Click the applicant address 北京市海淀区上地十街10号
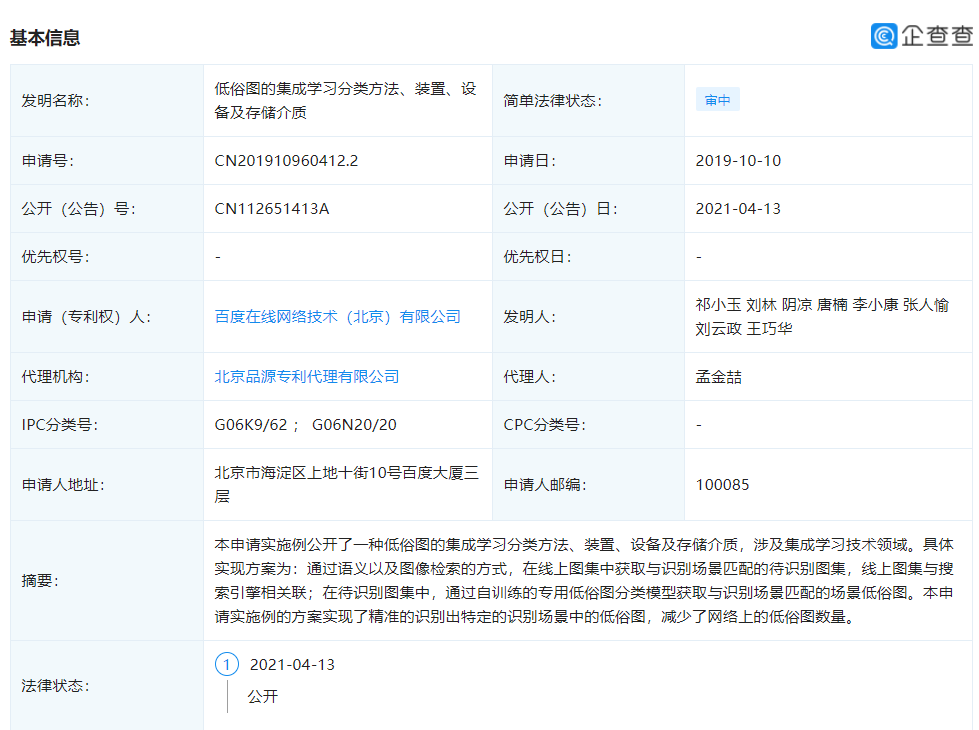This screenshot has height=730, width=979. pyautogui.click(x=308, y=473)
